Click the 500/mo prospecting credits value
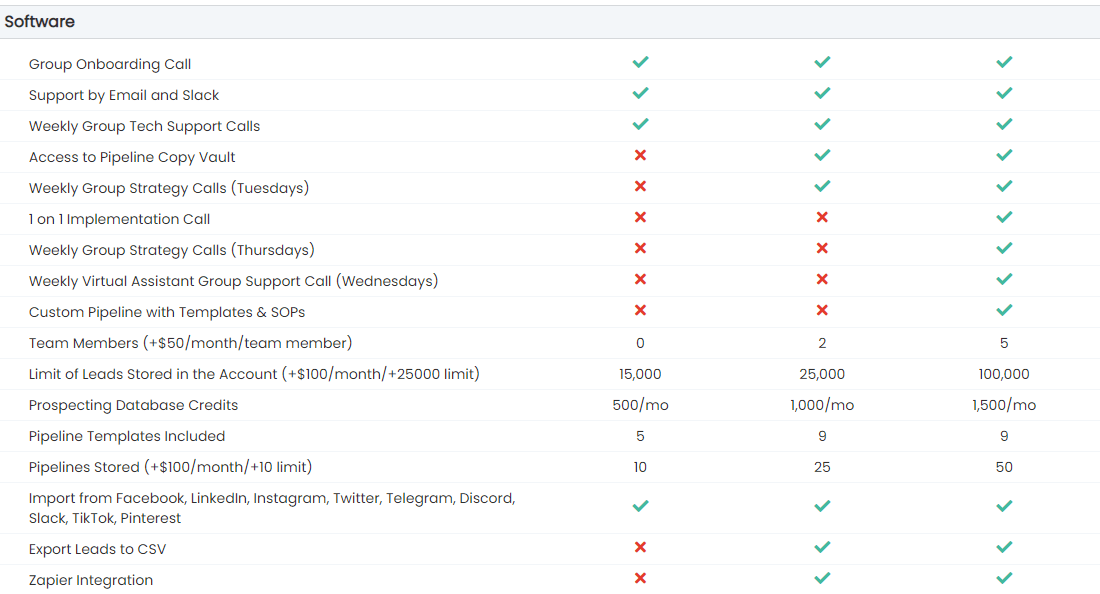 click(640, 405)
